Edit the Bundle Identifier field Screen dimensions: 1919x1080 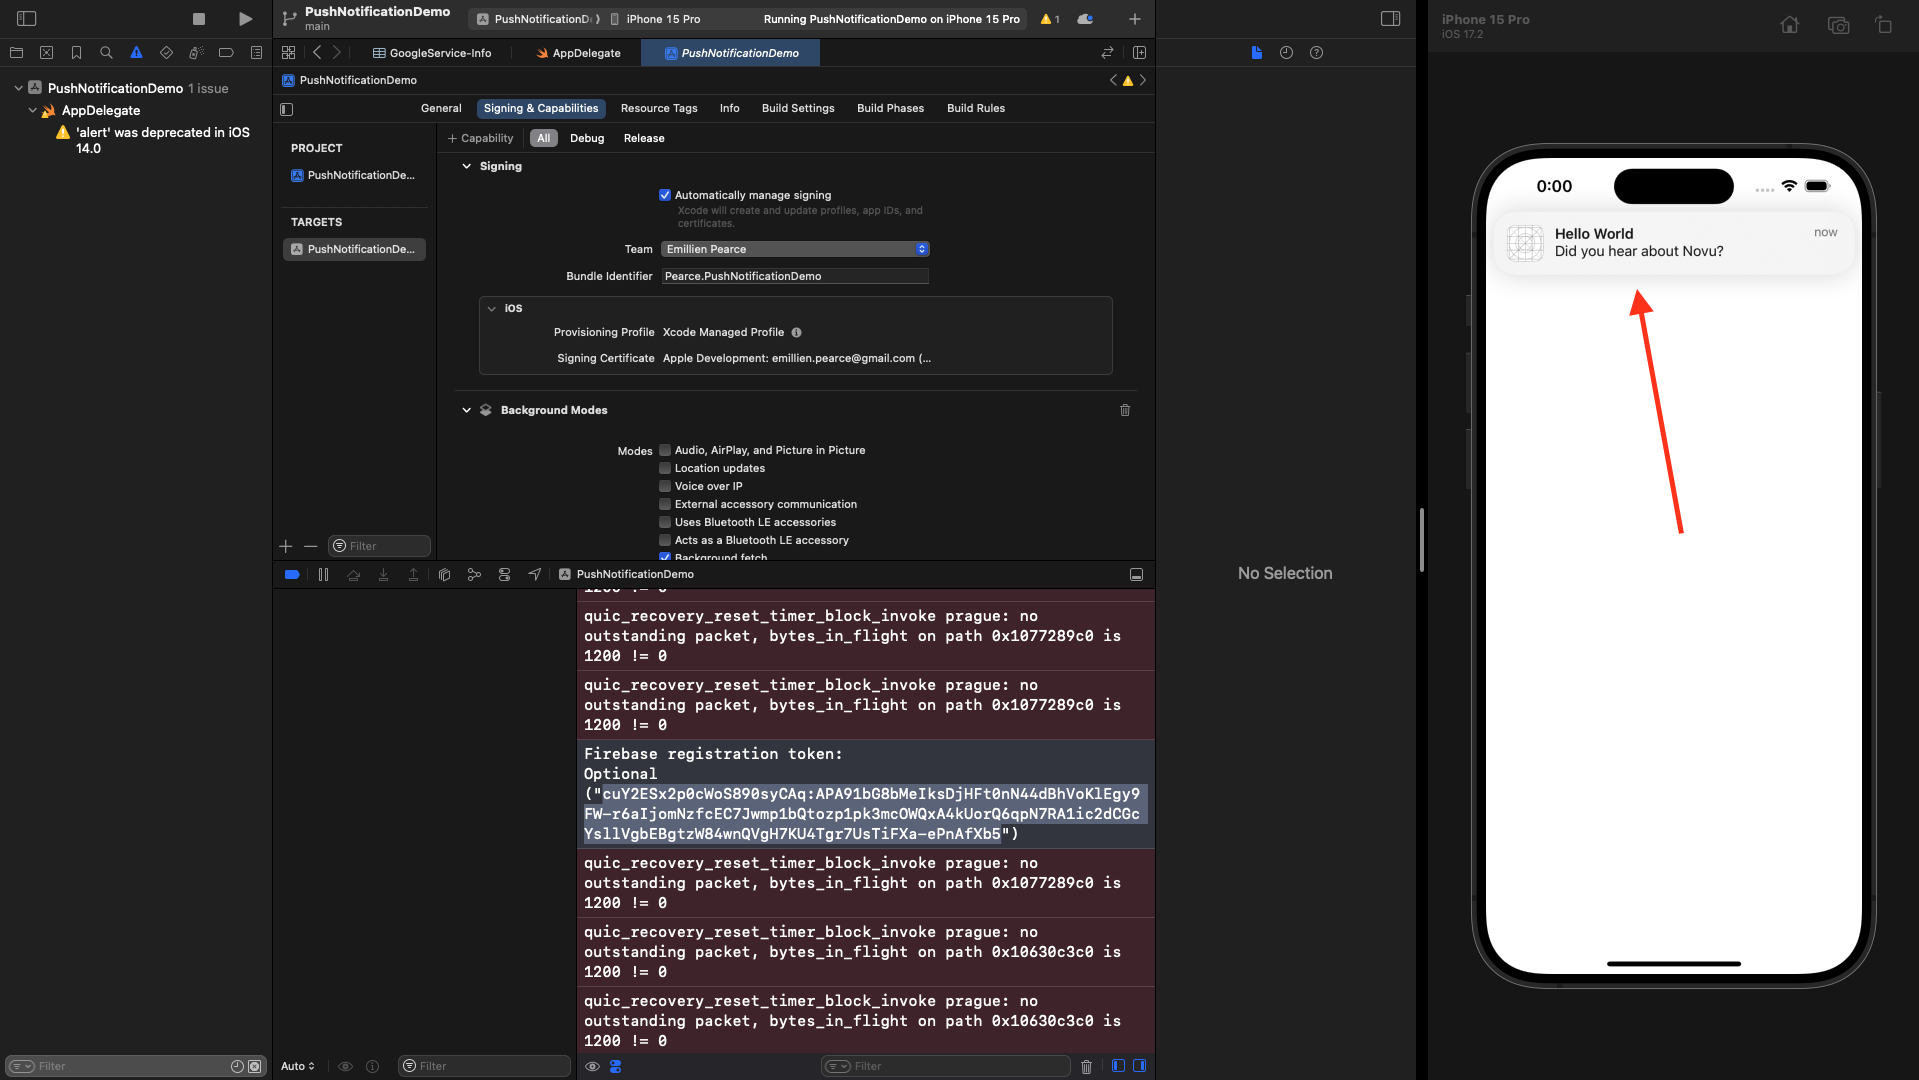coord(795,276)
